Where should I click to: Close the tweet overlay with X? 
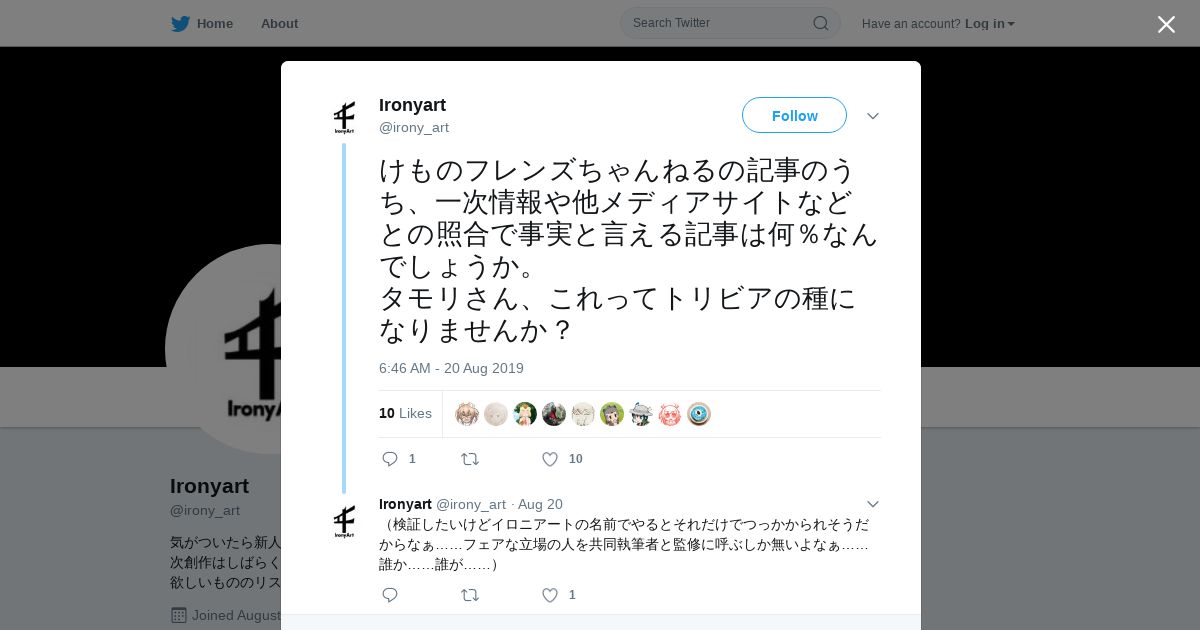pos(1166,24)
